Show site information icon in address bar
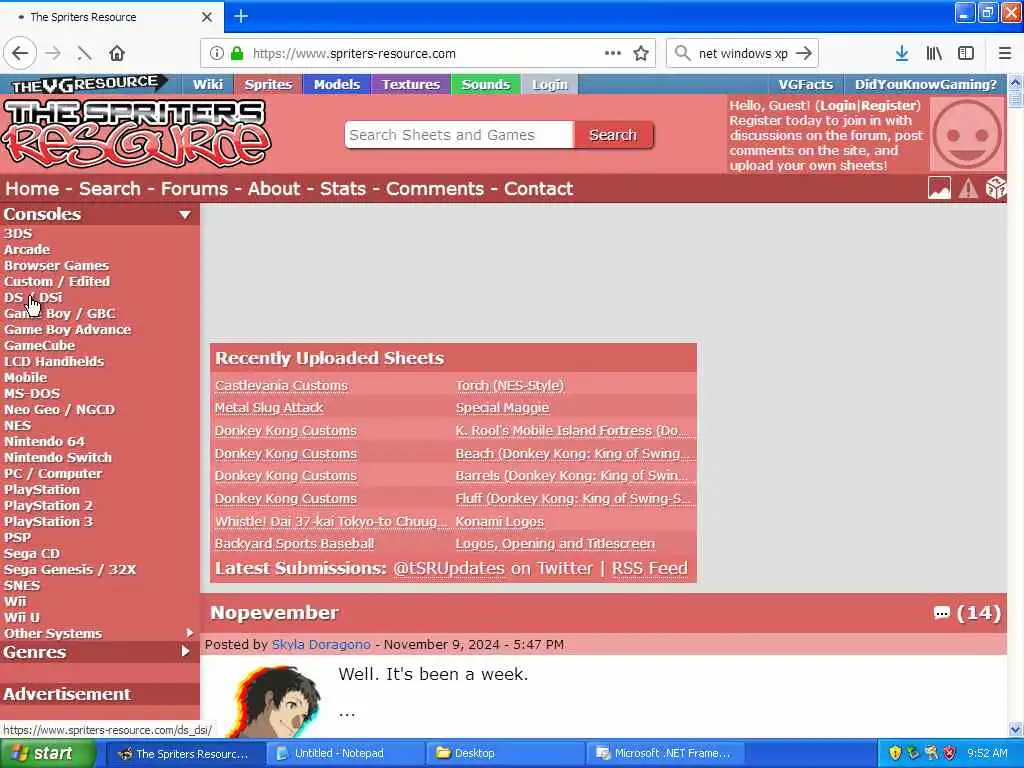This screenshot has height=768, width=1024. point(217,54)
